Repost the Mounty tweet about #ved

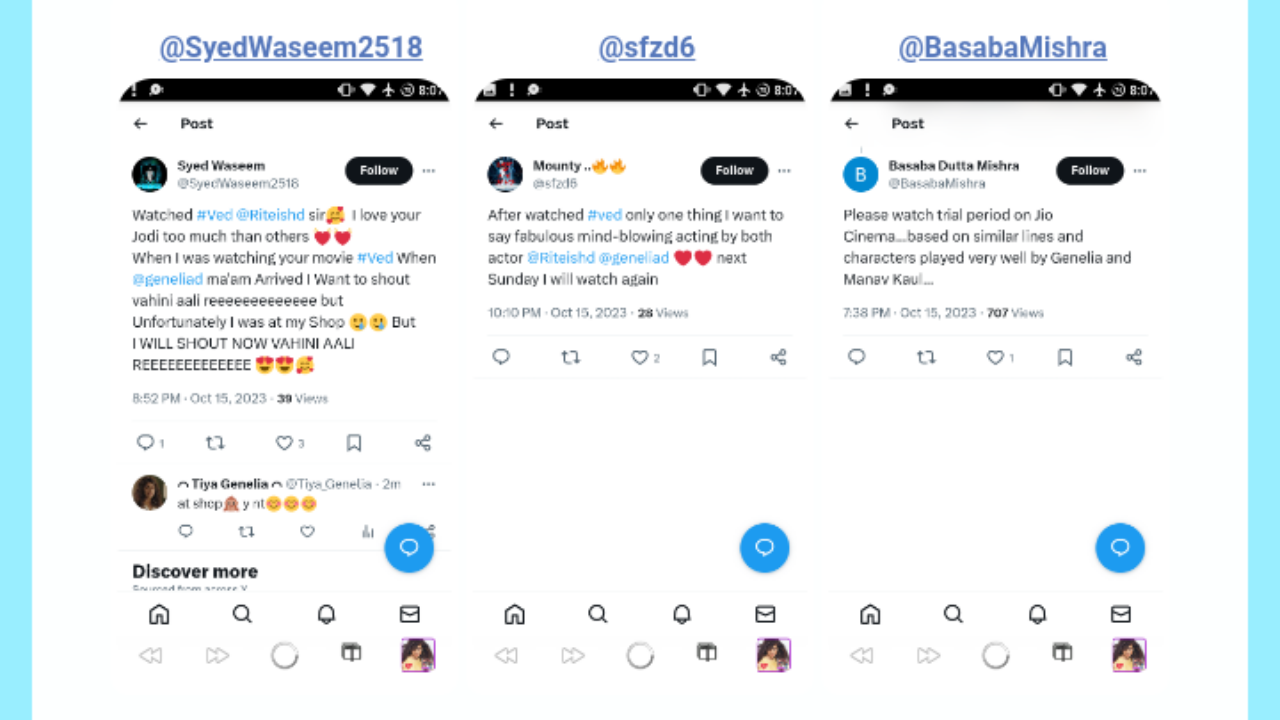pos(570,357)
